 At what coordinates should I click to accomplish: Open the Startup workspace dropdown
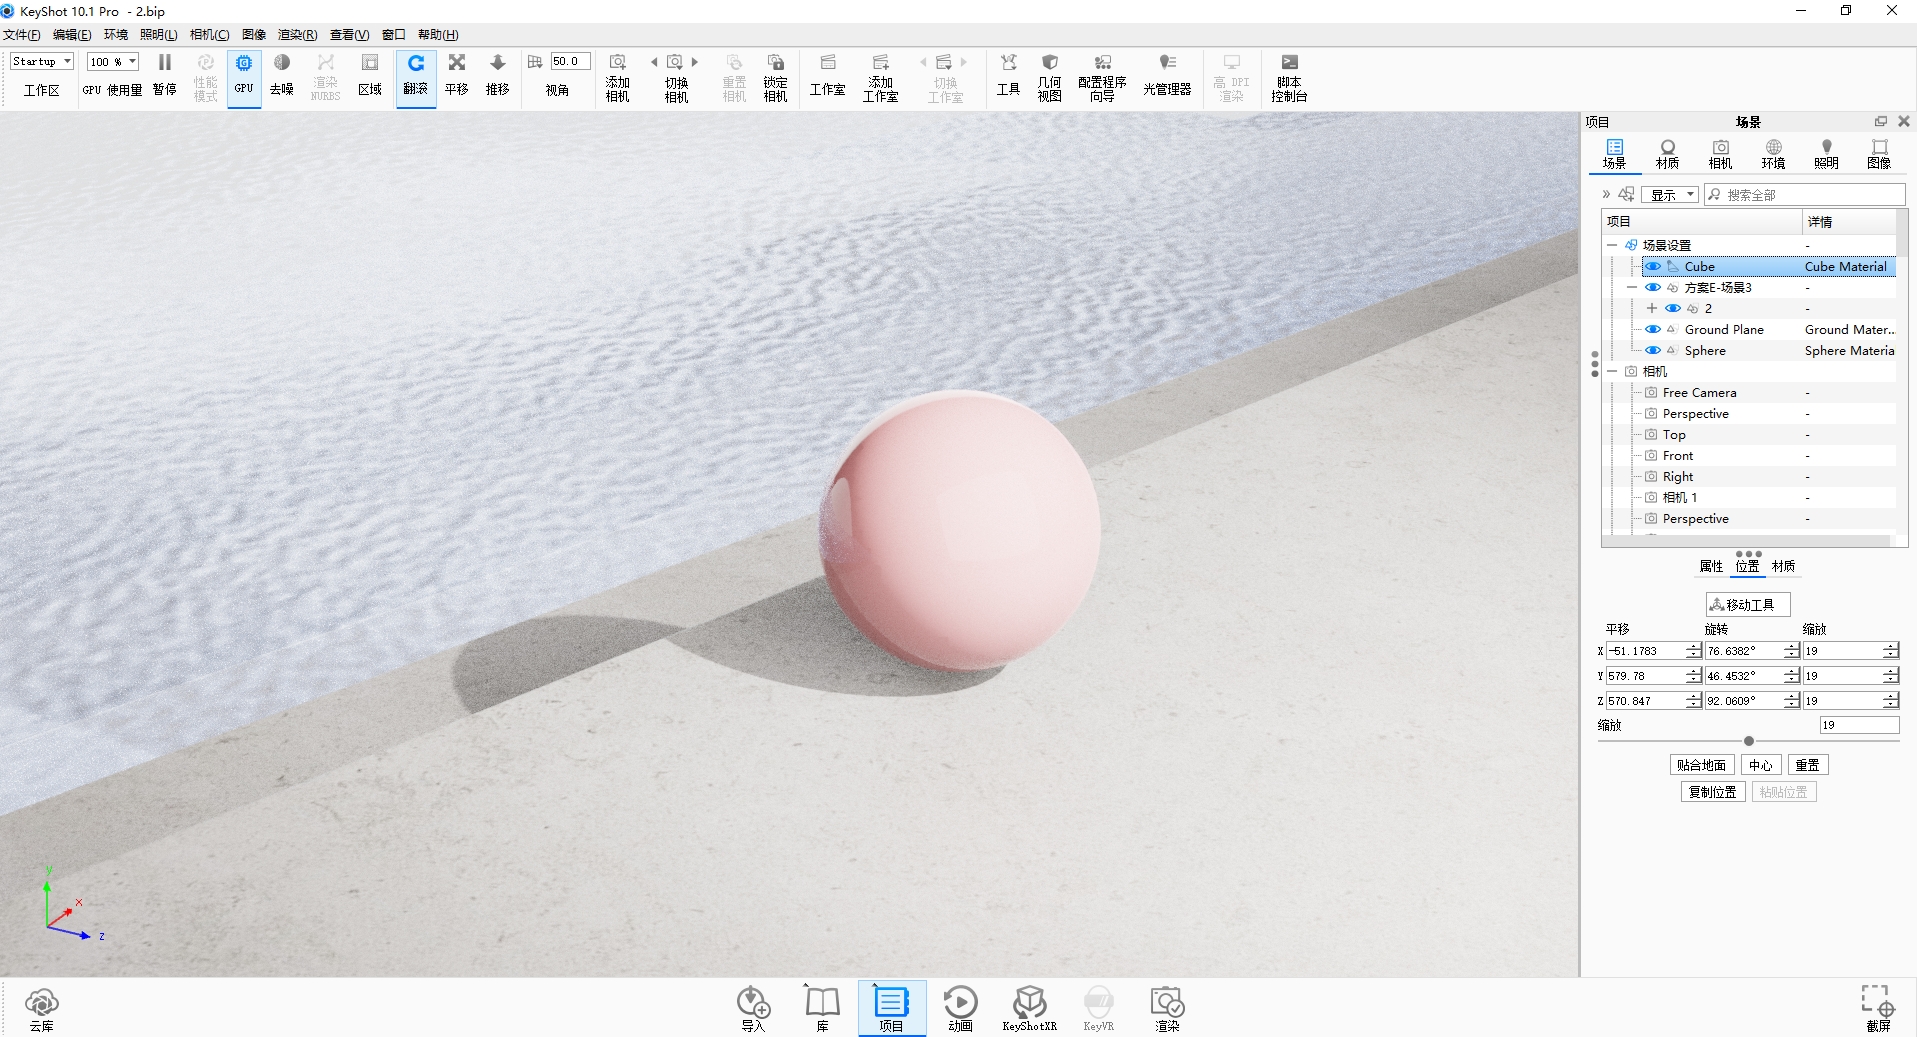tap(42, 62)
